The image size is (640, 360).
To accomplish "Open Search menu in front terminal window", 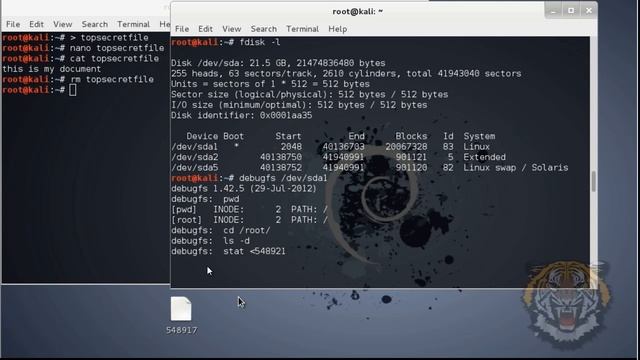I will [264, 29].
